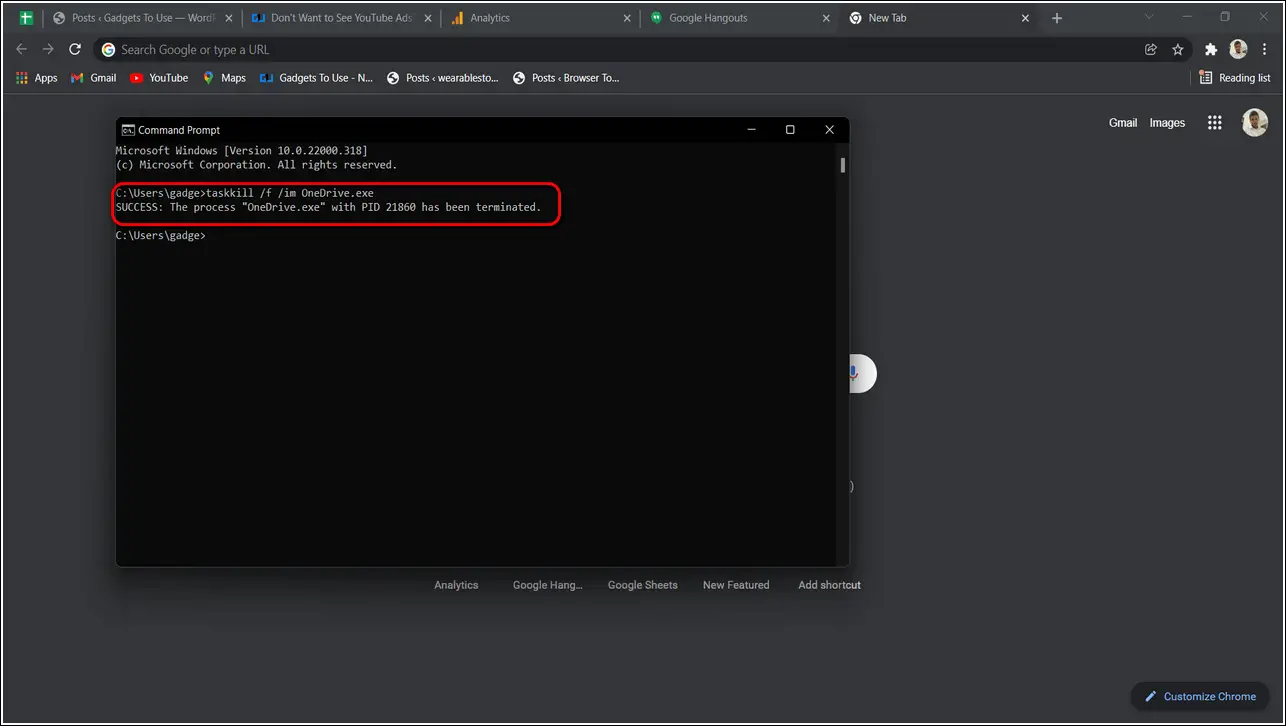Switch to the Analytics tab
The height and width of the screenshot is (726, 1286).
[540, 18]
